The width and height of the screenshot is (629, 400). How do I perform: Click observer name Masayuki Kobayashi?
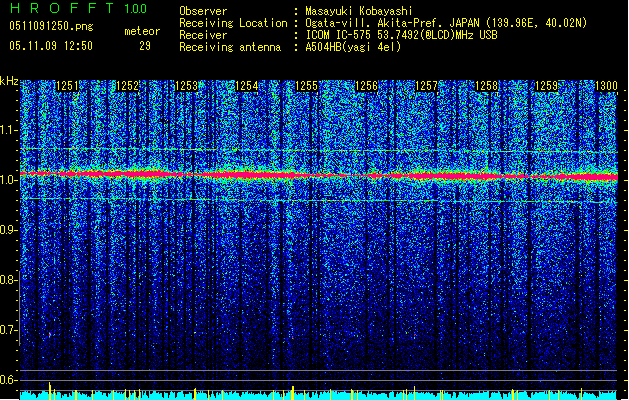tap(359, 11)
